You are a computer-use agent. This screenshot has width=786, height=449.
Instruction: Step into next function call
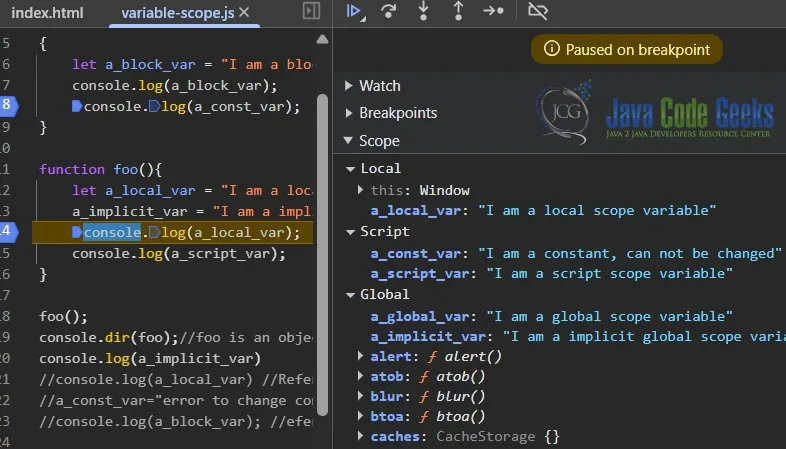click(424, 11)
